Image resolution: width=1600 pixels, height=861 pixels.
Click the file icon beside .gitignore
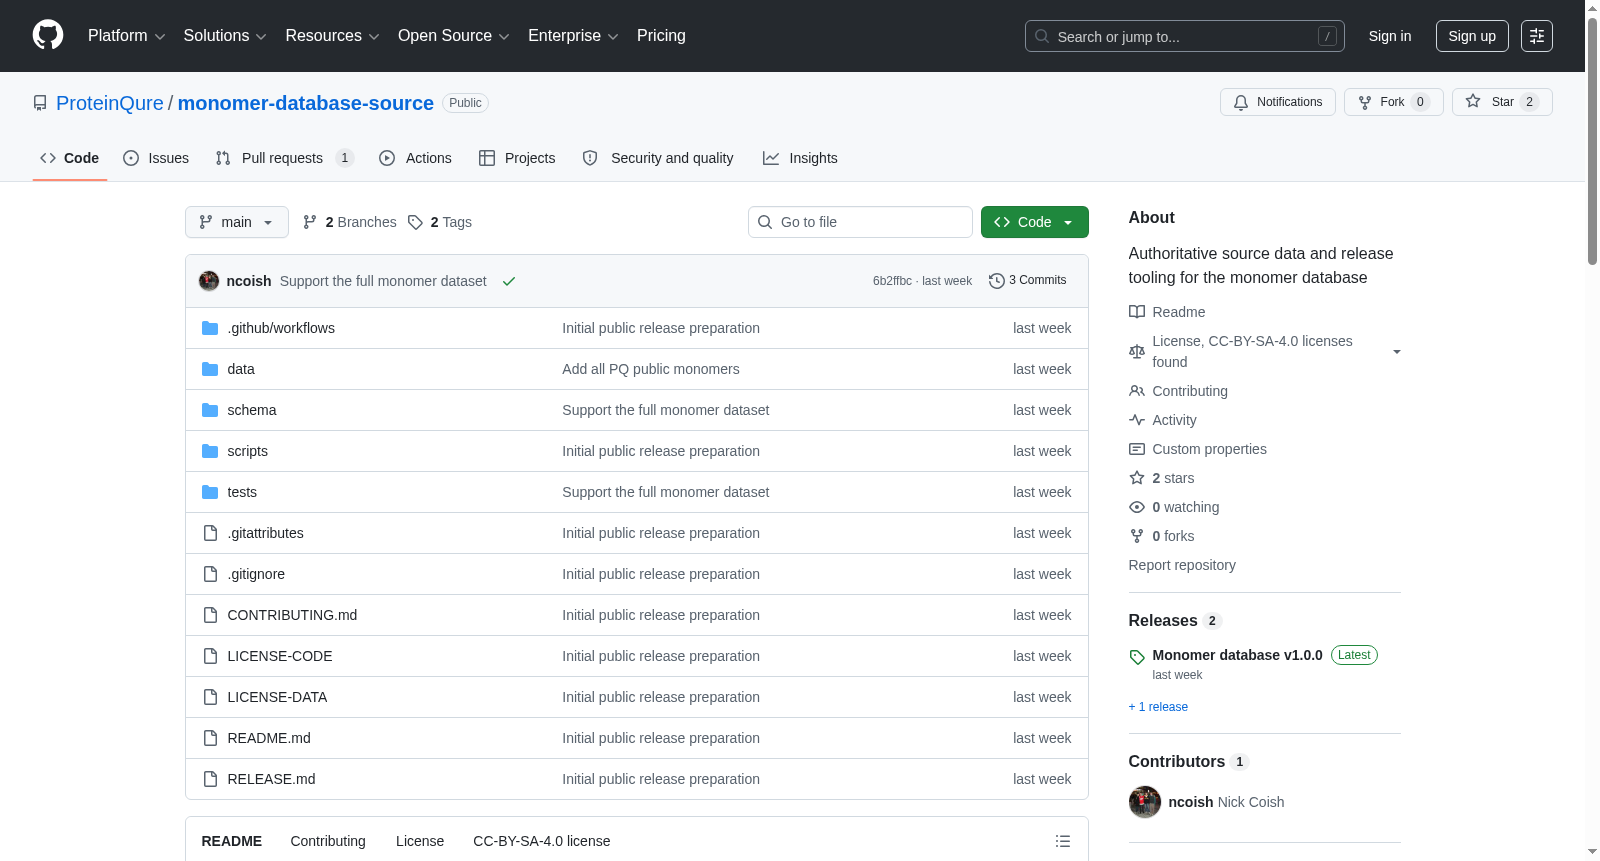(x=210, y=574)
